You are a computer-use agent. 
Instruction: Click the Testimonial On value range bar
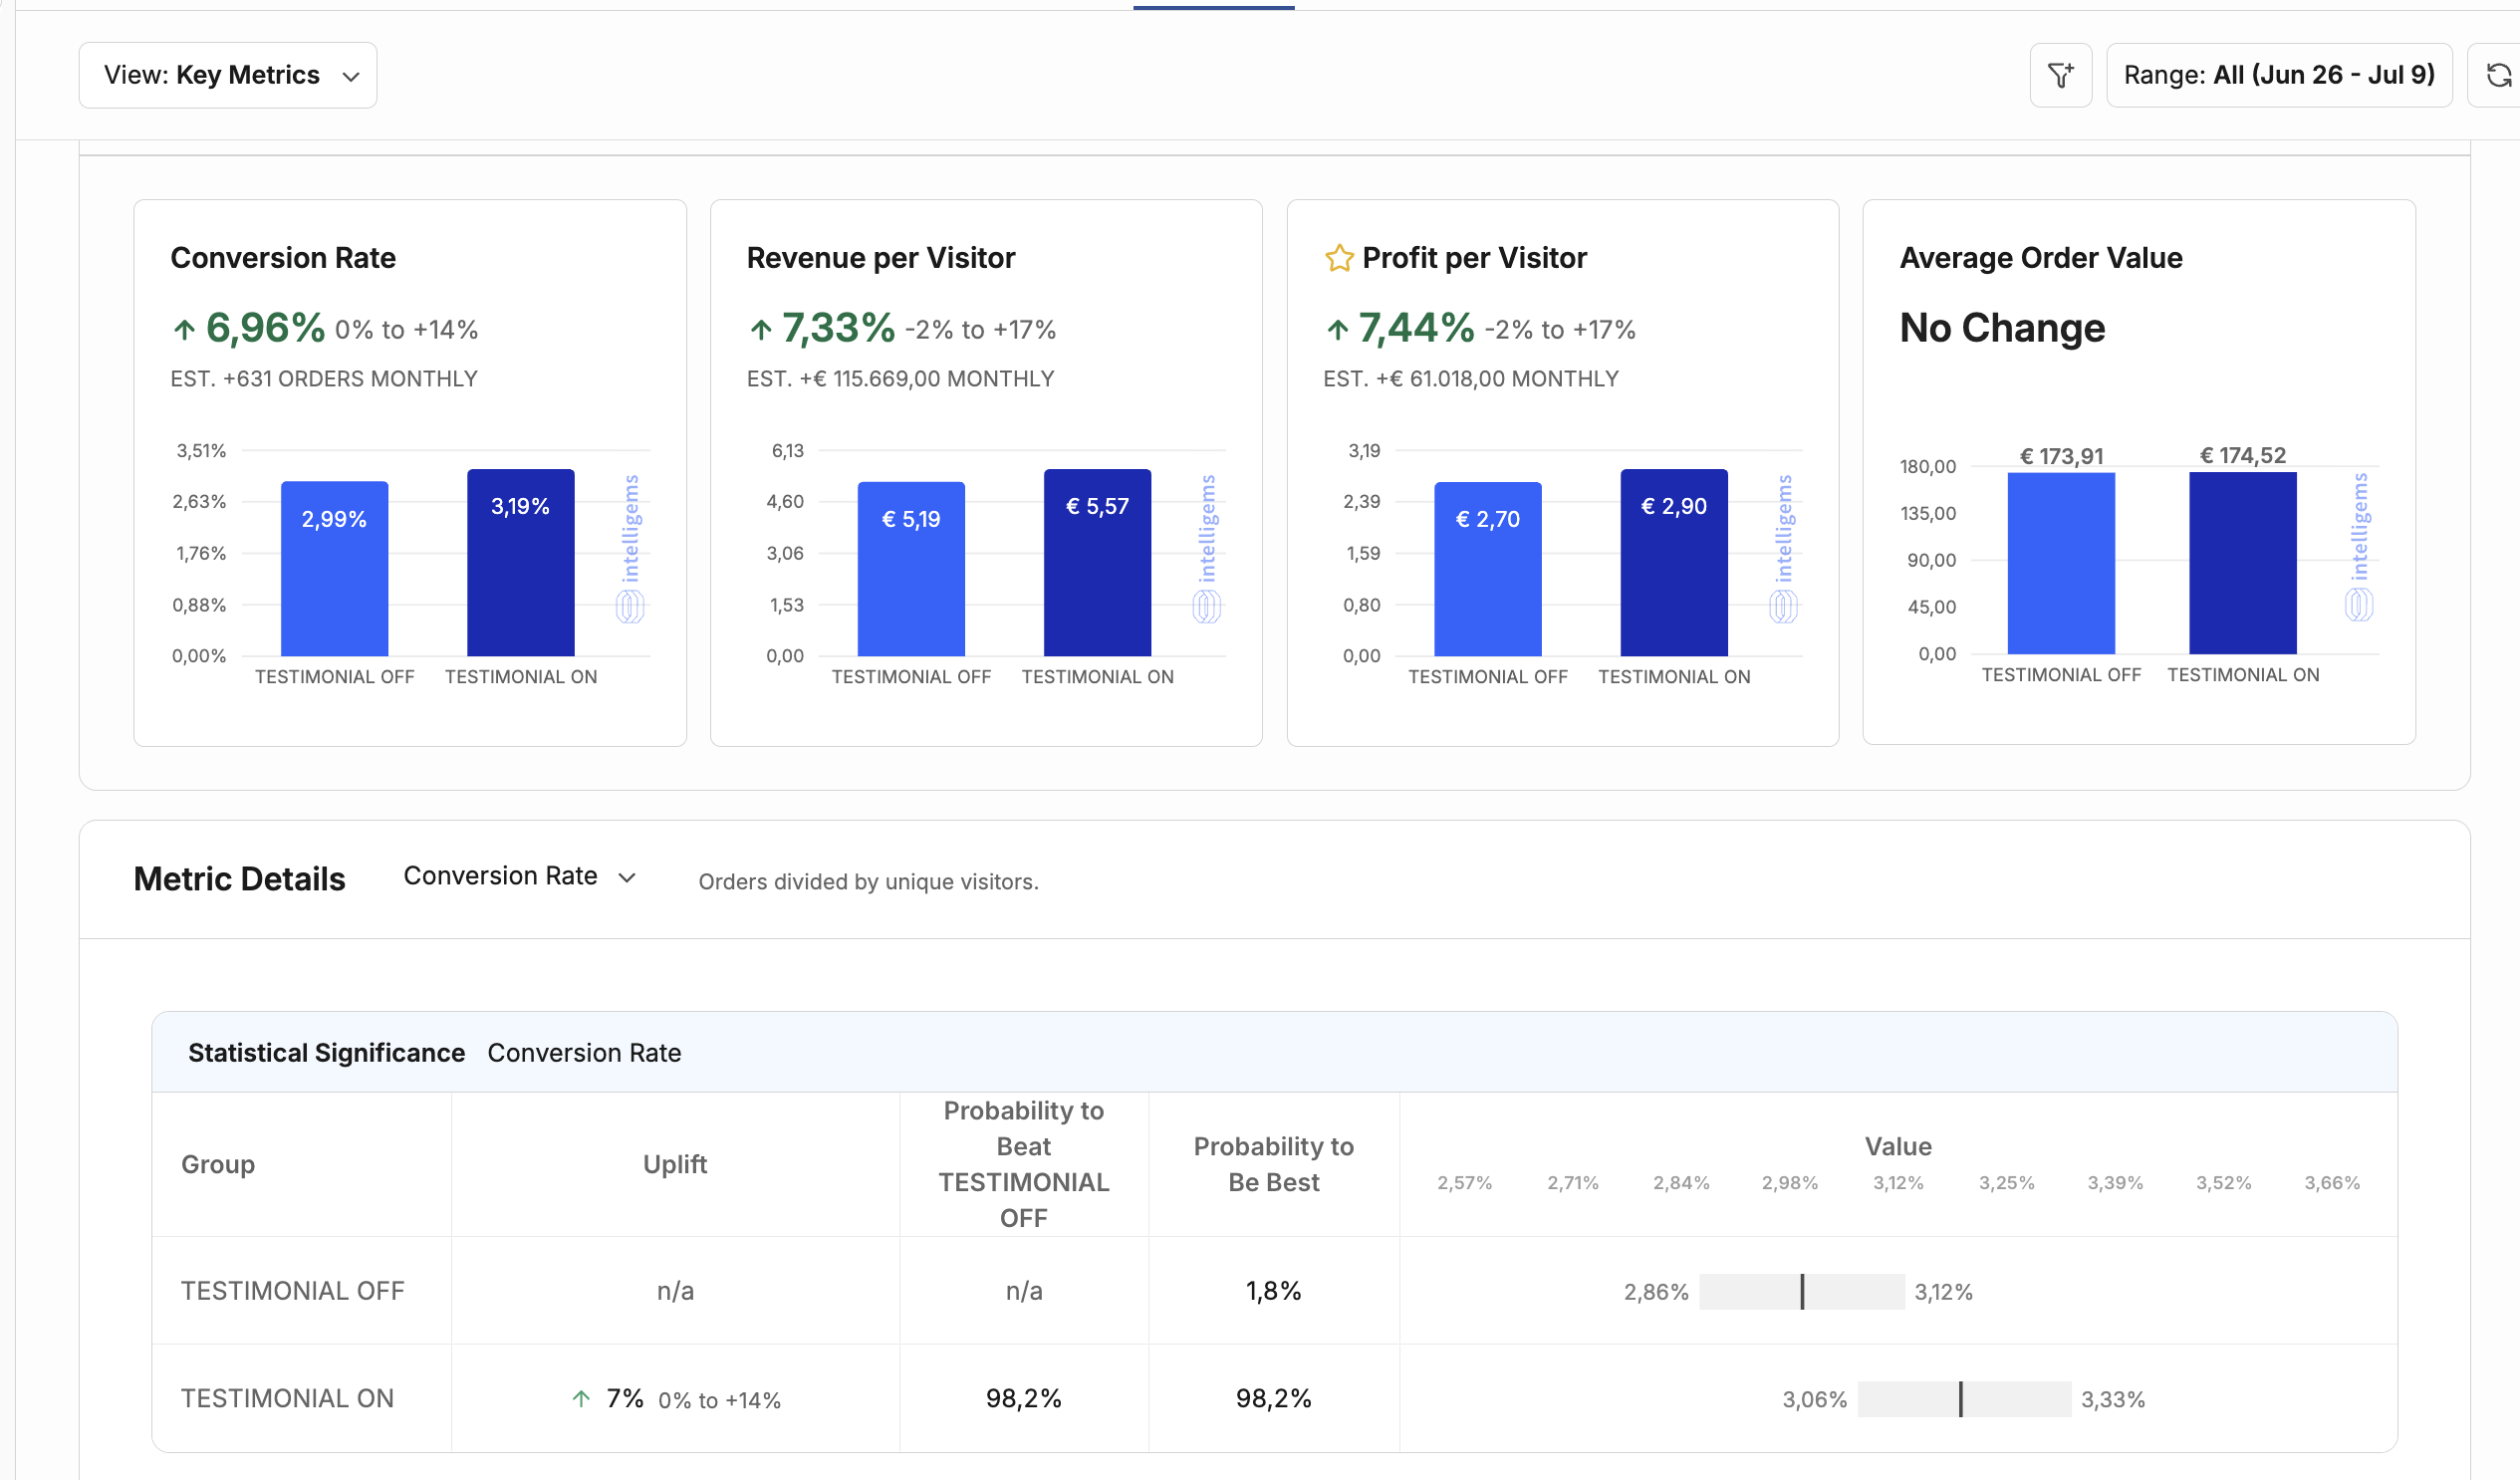(1964, 1399)
